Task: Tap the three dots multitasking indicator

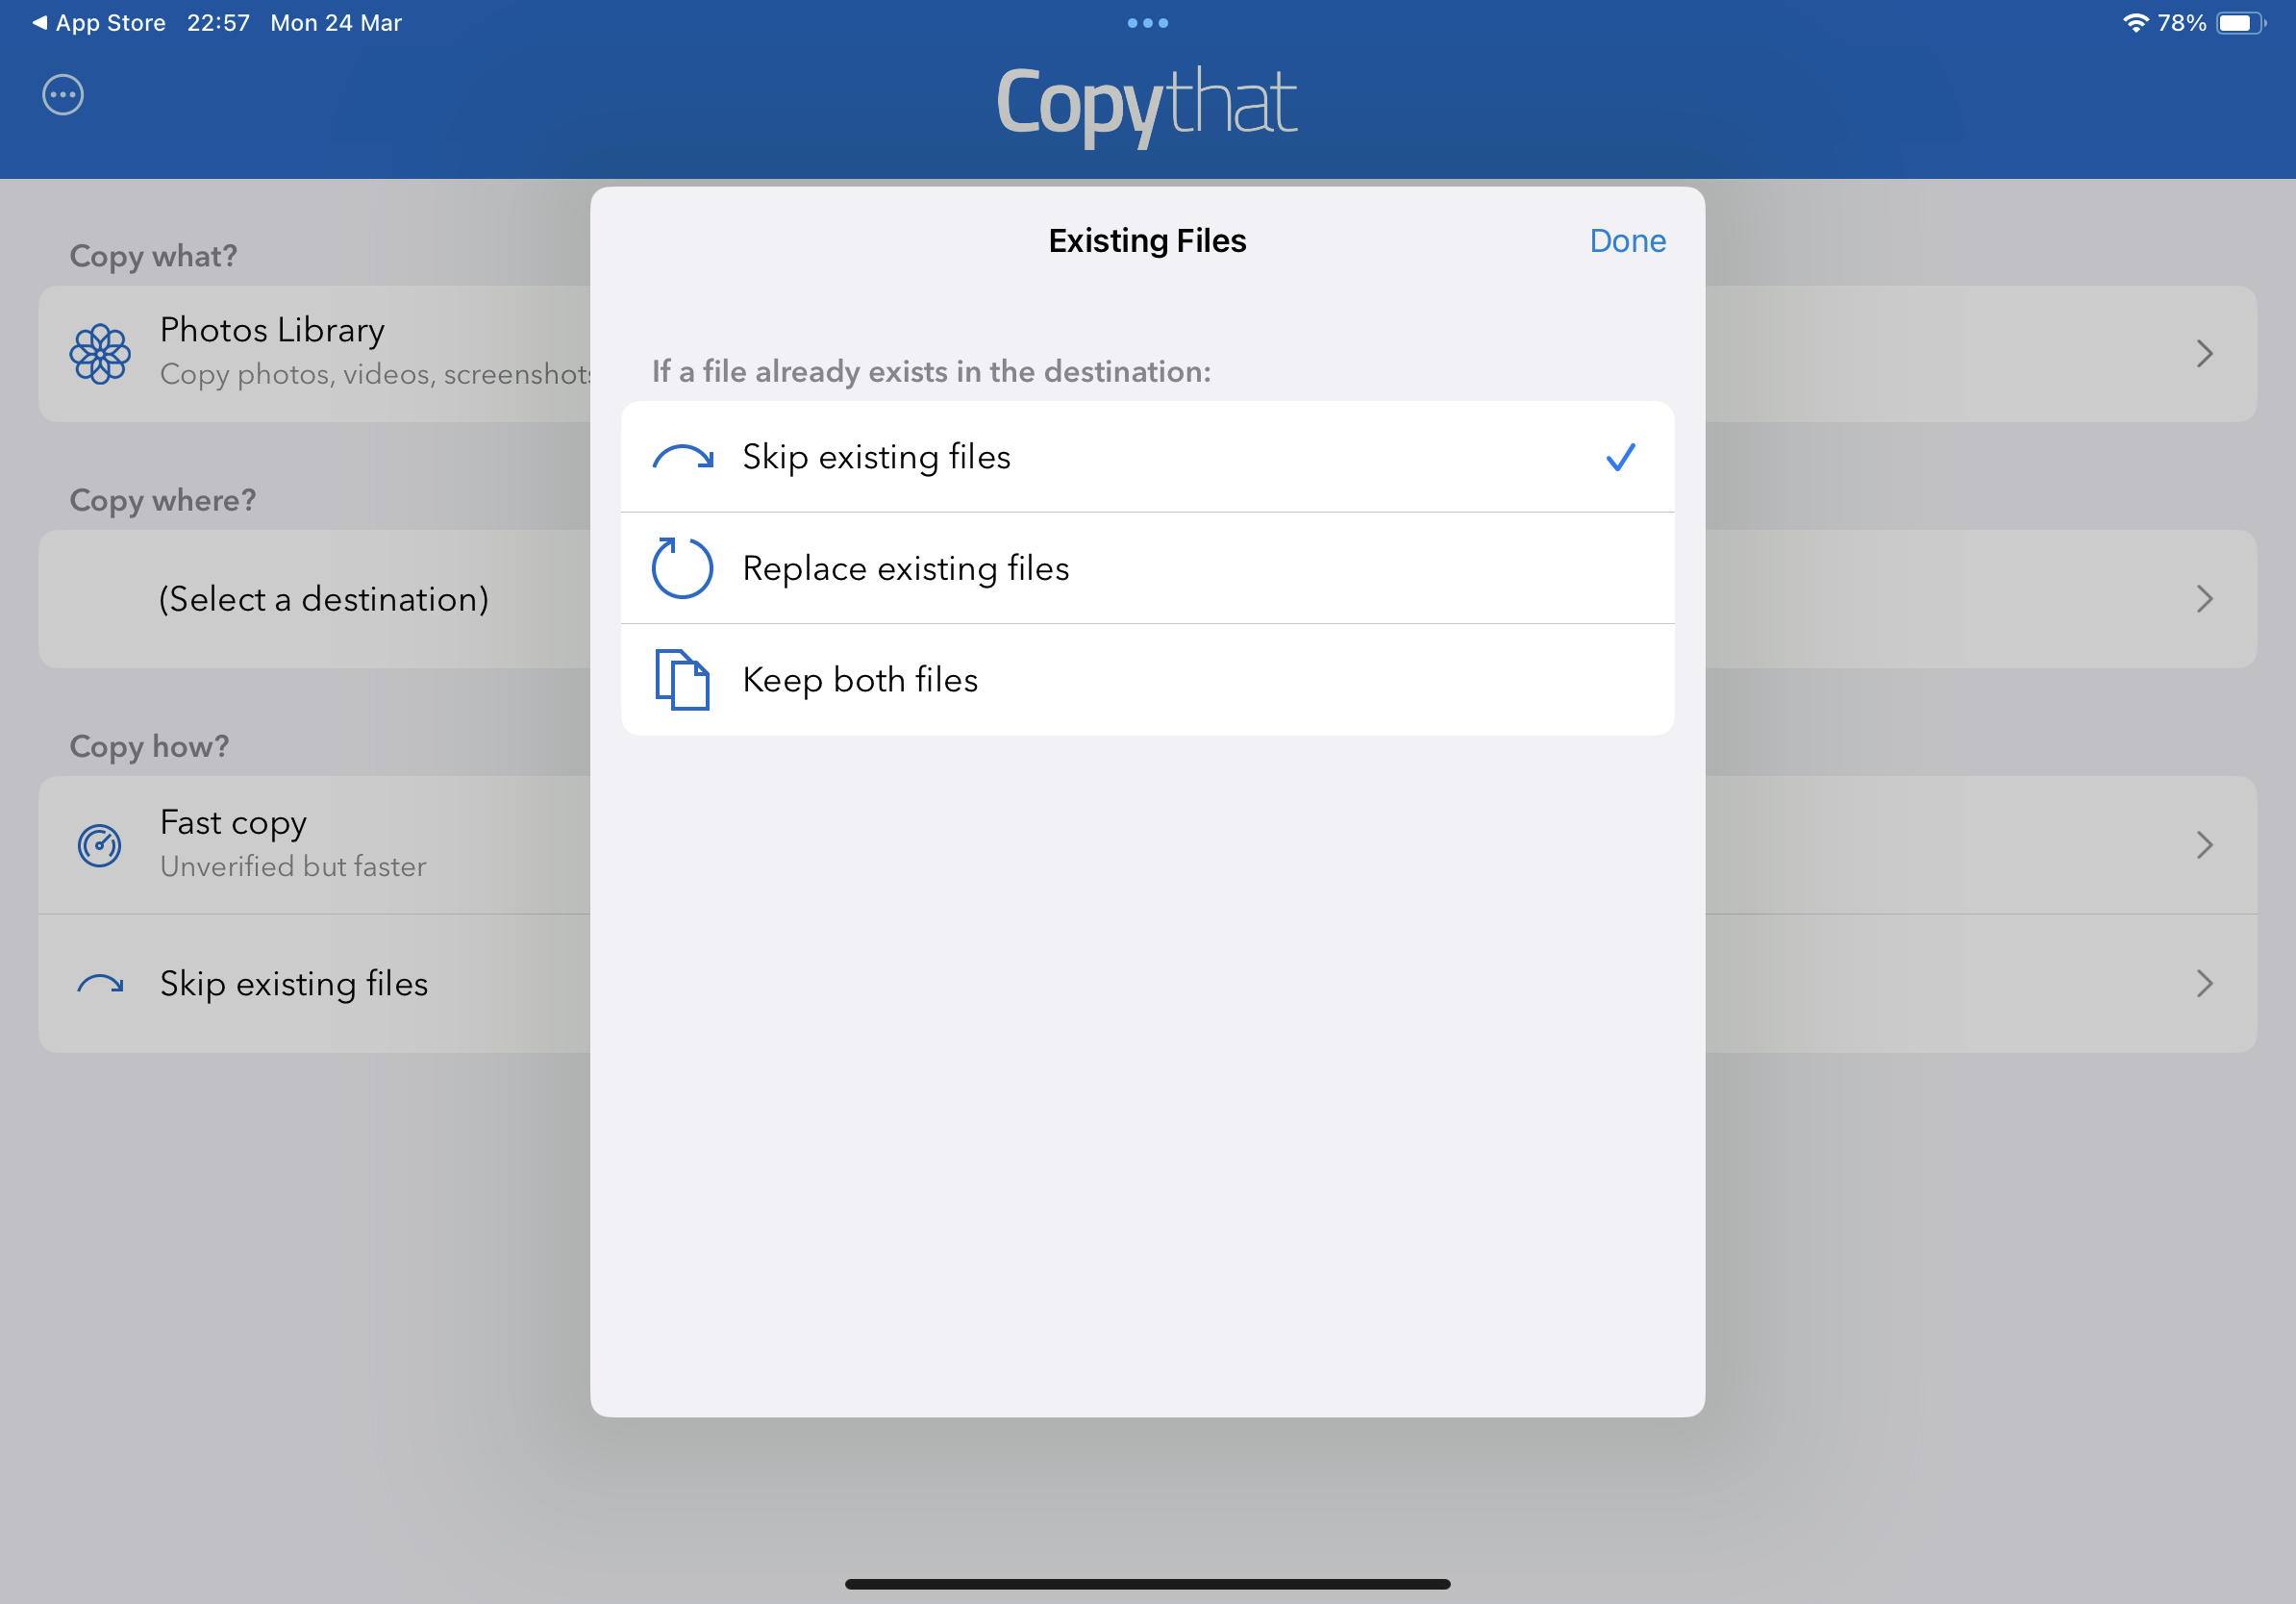Action: click(1147, 23)
